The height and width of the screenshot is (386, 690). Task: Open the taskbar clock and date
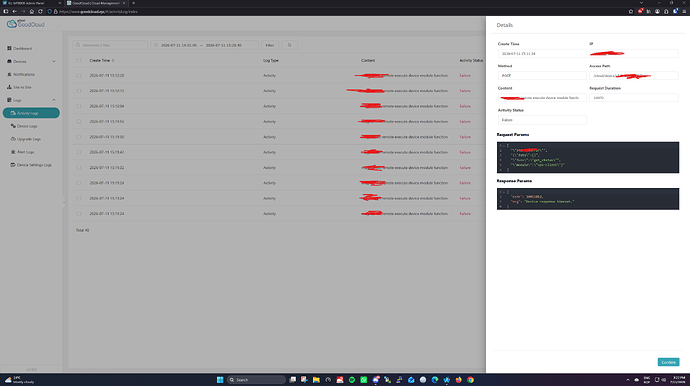(x=679, y=379)
